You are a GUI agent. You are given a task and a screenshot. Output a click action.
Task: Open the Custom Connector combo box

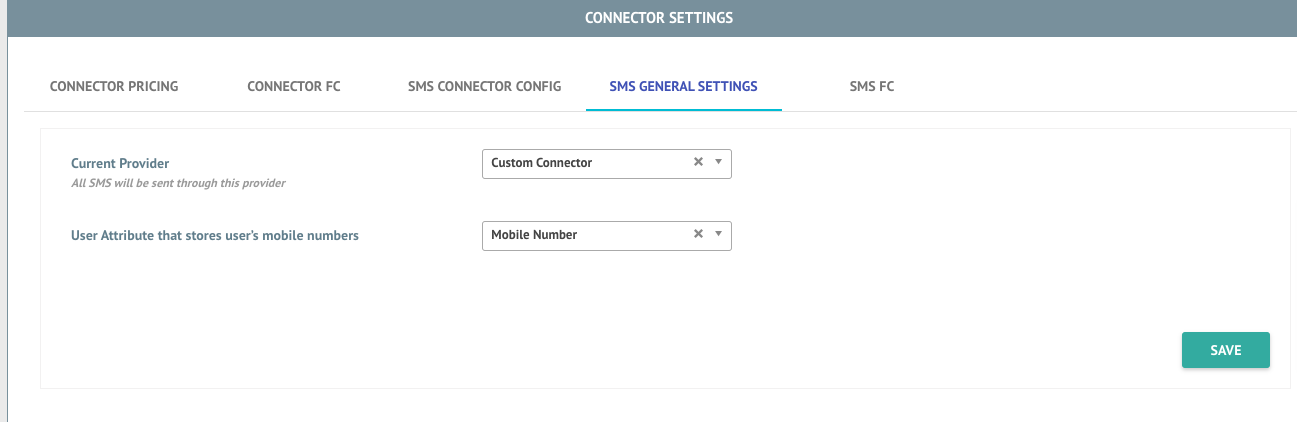[x=607, y=163]
